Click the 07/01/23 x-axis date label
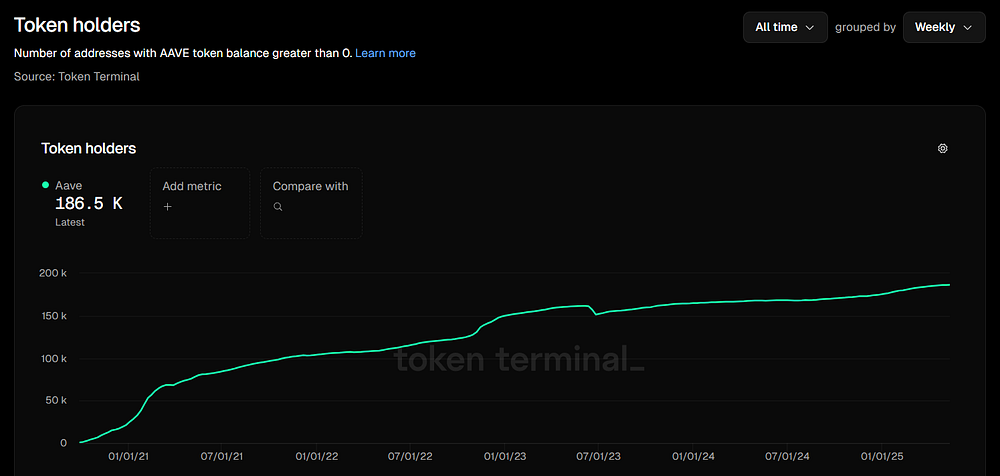 [598, 457]
